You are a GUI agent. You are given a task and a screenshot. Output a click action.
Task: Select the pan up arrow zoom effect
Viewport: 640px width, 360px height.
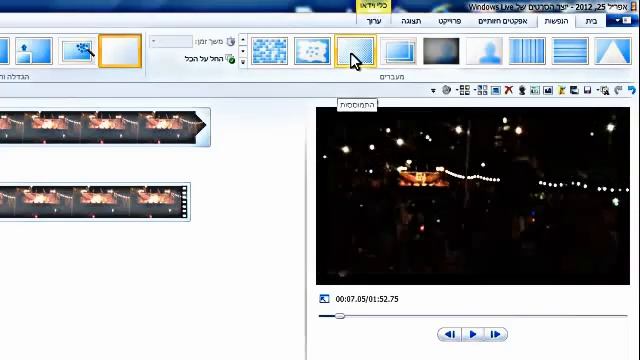click(34, 51)
